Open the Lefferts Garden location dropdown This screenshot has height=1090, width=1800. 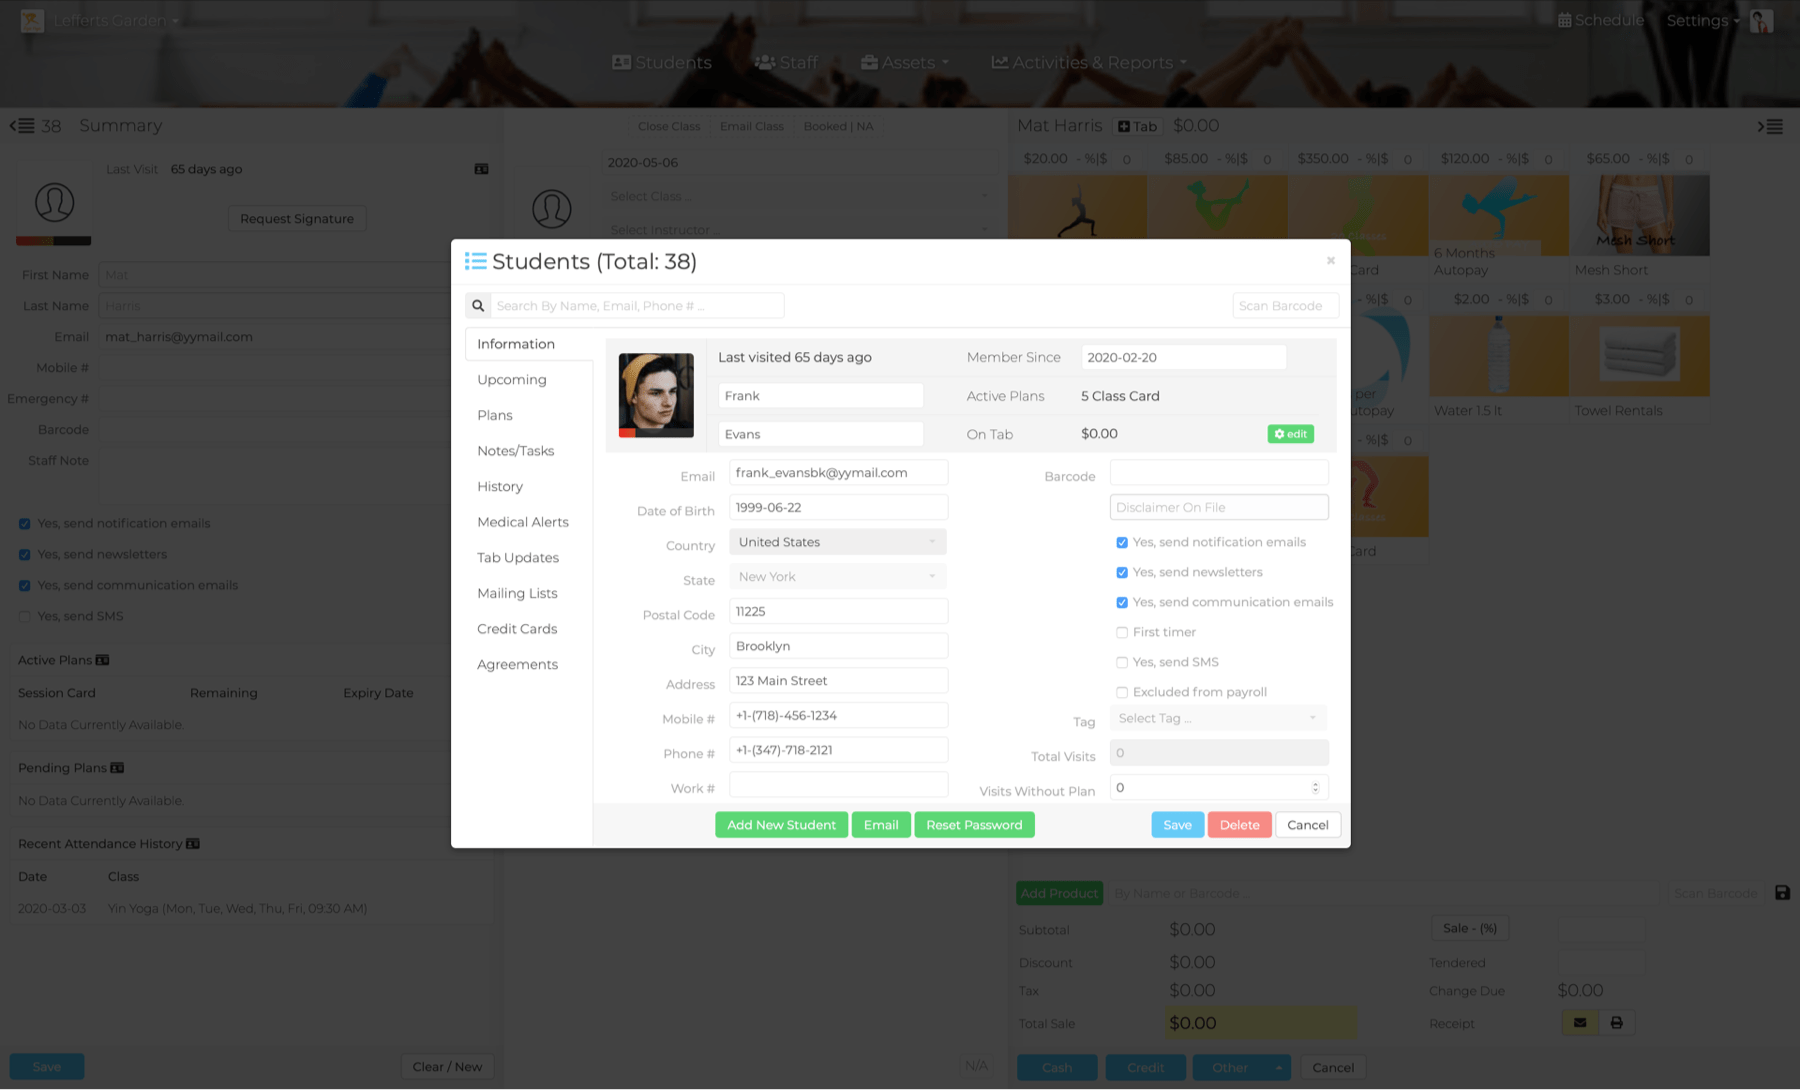point(115,21)
